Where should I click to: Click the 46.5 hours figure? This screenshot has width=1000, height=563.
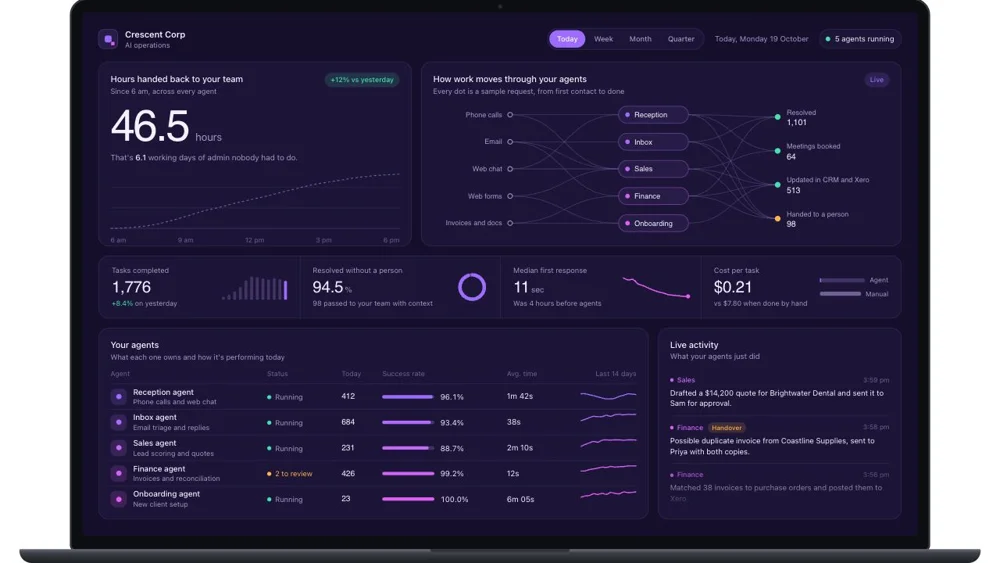166,126
